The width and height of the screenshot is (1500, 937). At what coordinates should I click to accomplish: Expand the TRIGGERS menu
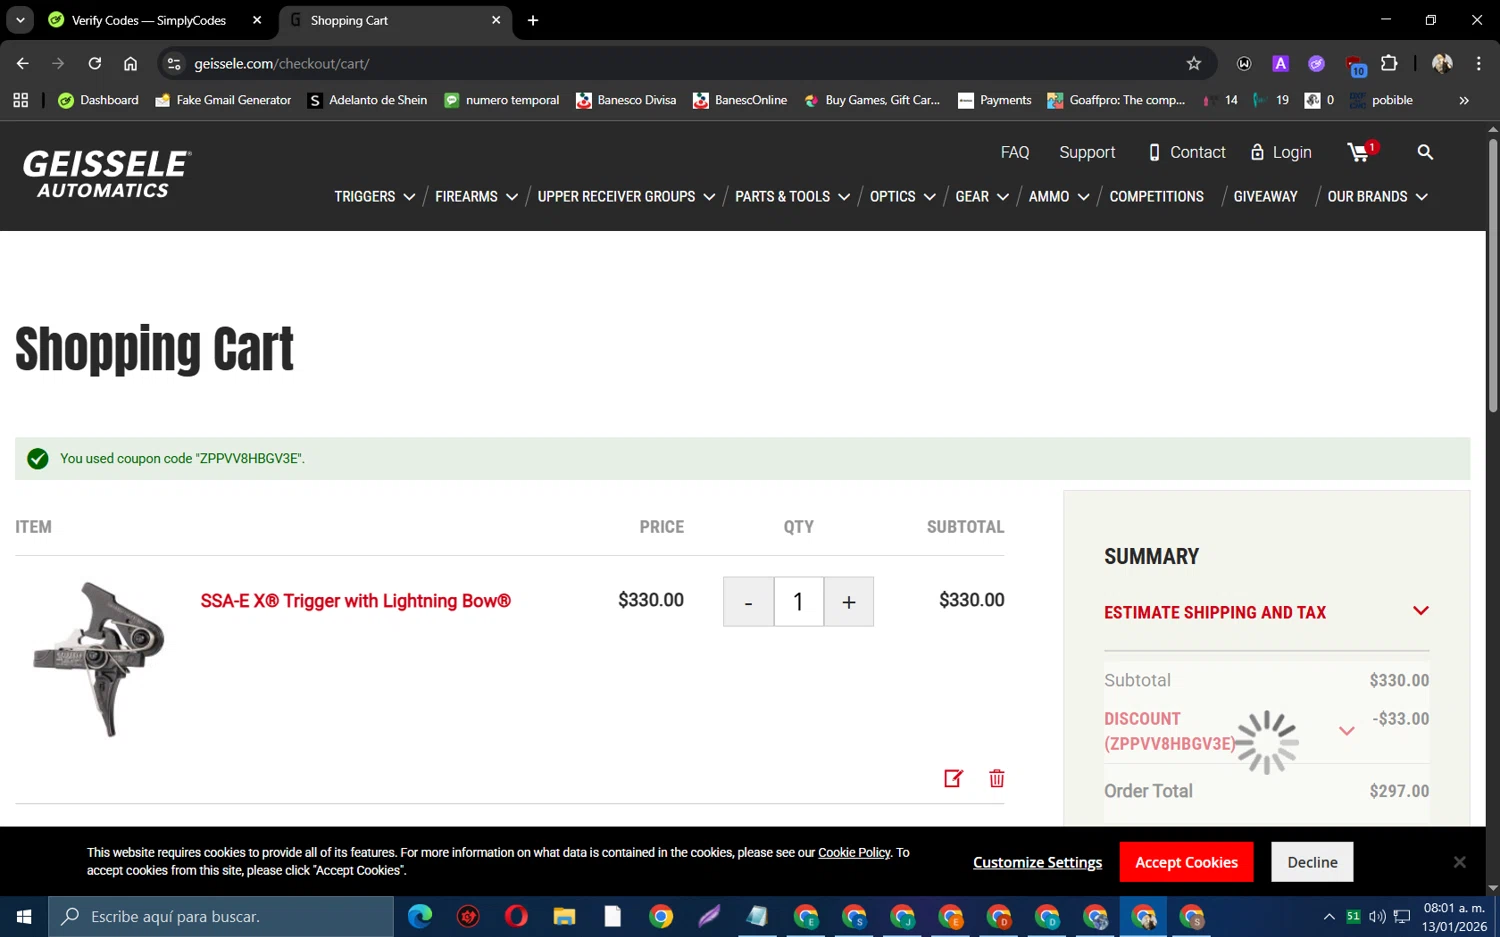374,196
